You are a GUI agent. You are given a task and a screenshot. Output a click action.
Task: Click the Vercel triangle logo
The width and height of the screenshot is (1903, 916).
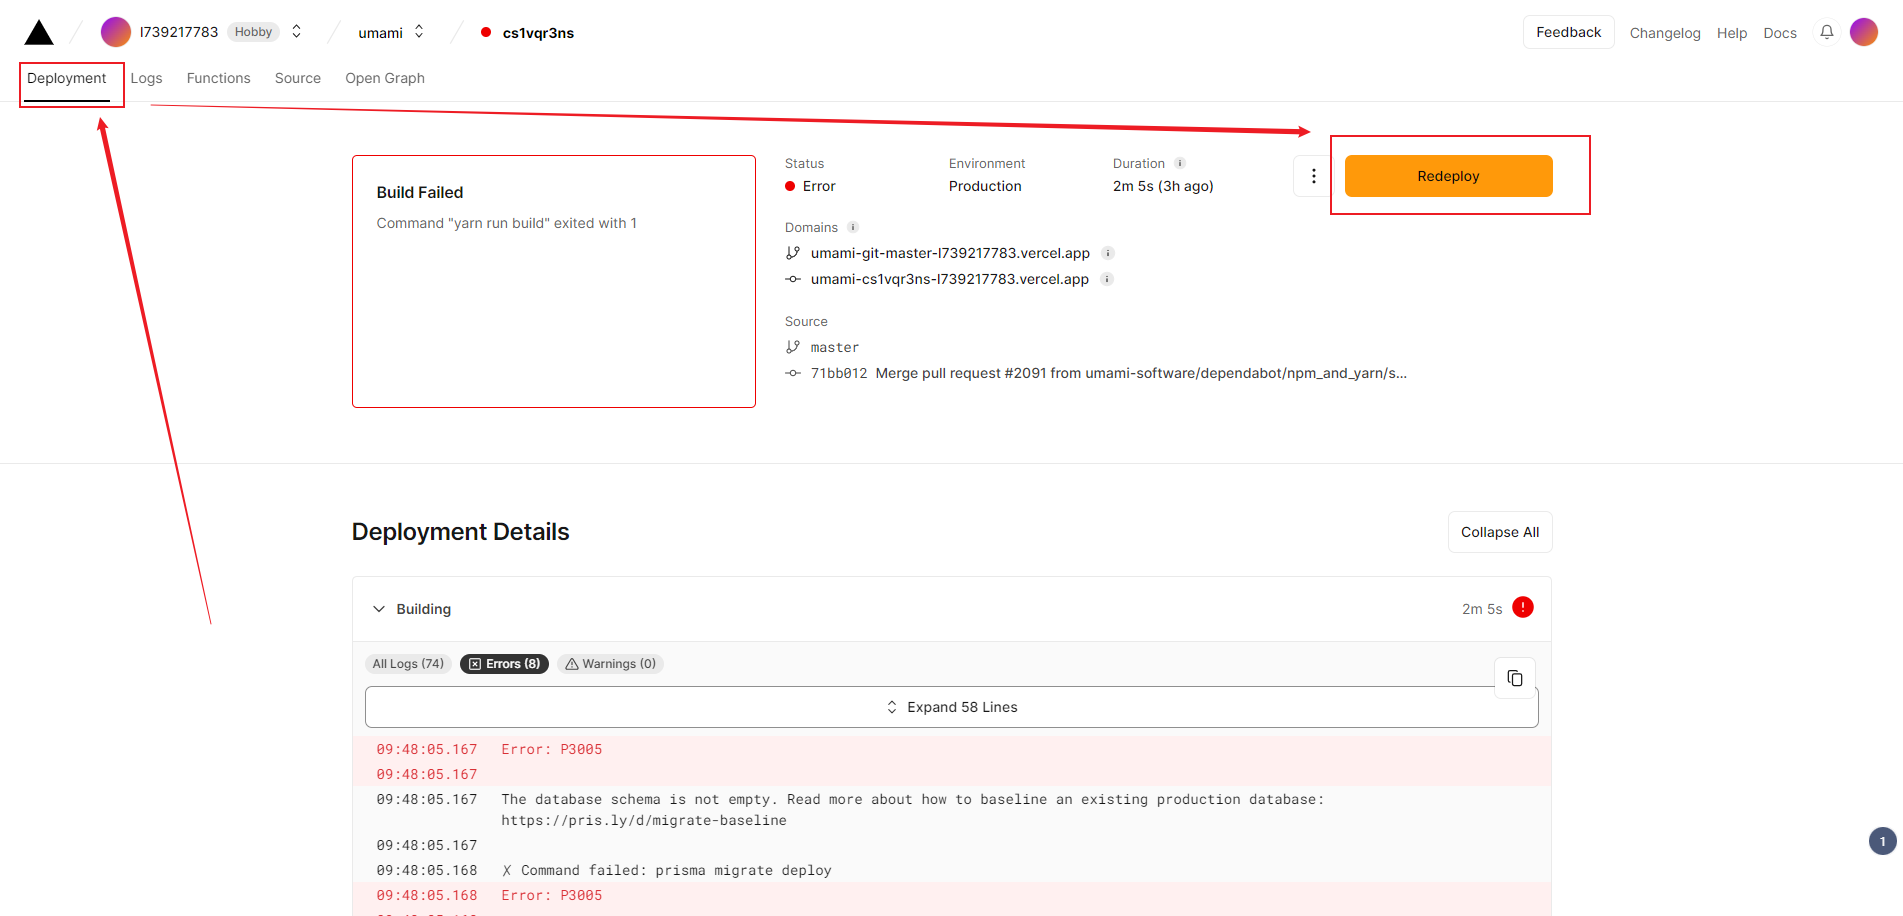point(39,32)
